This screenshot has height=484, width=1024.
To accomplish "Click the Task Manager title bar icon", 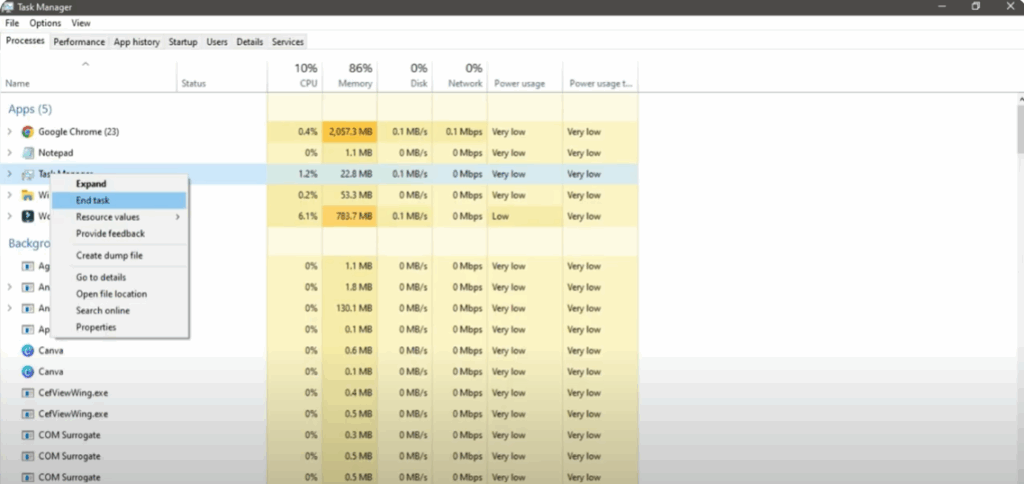I will pyautogui.click(x=7, y=7).
